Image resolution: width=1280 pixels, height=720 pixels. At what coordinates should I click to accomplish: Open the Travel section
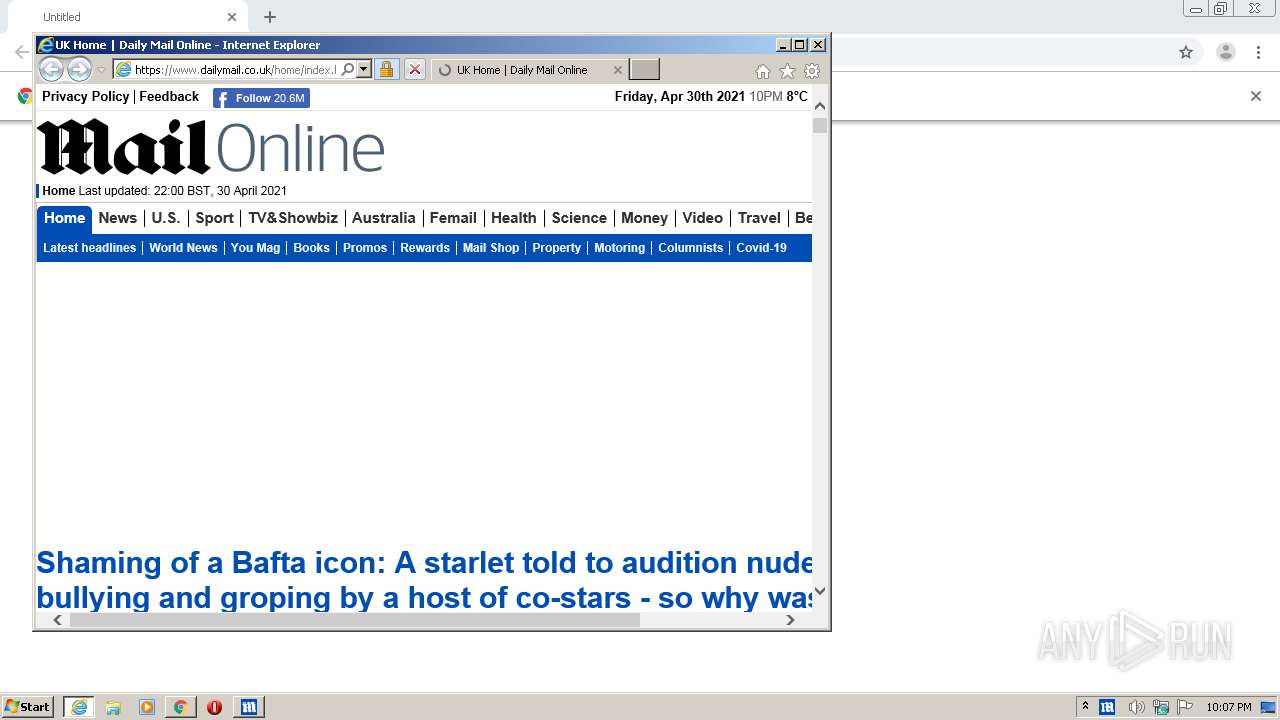tap(759, 218)
